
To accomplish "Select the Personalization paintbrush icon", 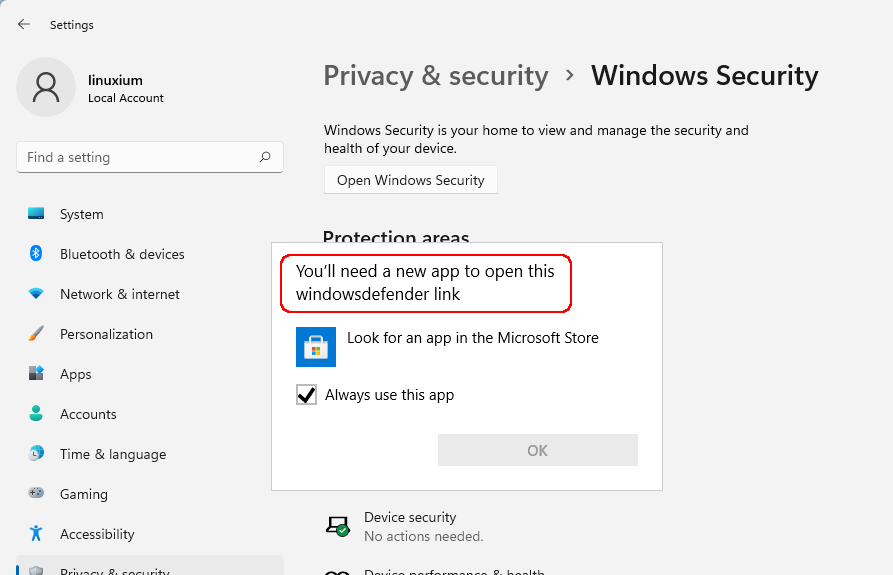I will [x=36, y=334].
